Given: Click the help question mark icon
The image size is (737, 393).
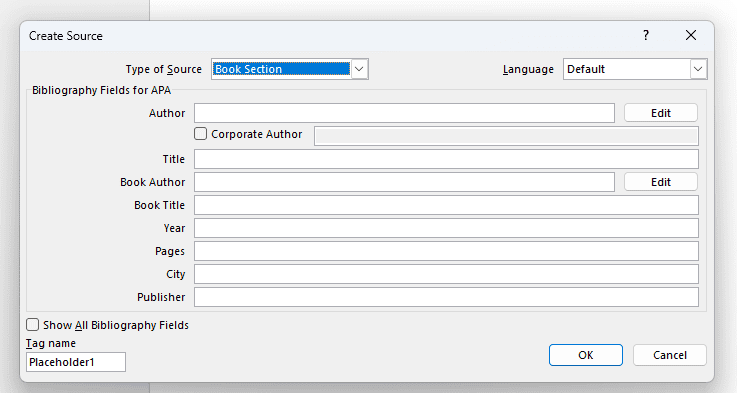Looking at the screenshot, I should pos(646,35).
